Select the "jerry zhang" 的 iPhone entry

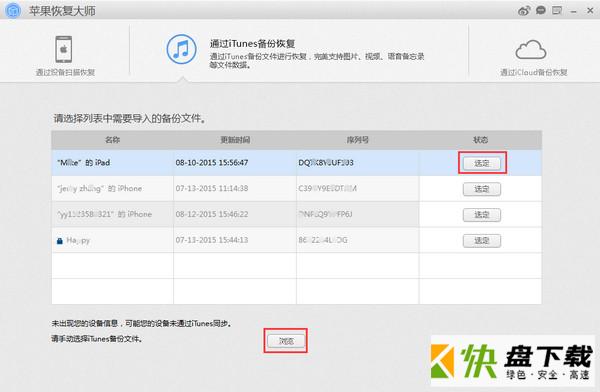click(x=99, y=188)
